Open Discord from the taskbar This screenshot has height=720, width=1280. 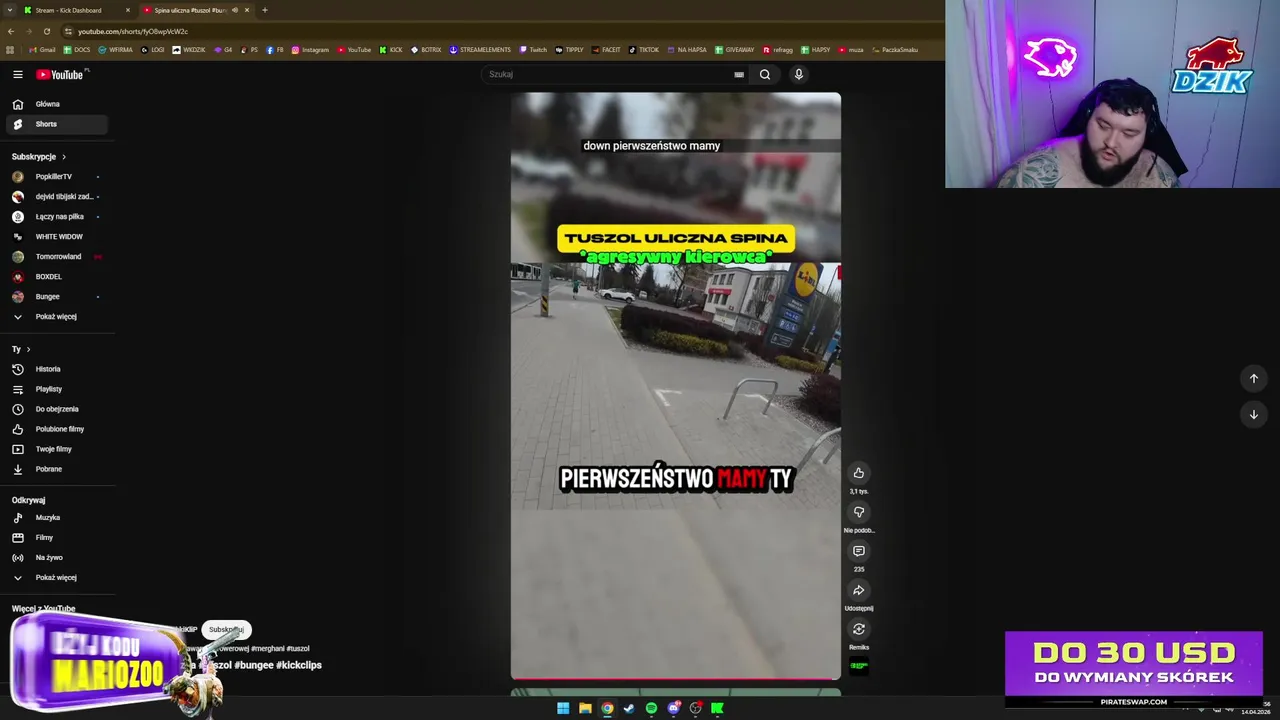tap(673, 708)
